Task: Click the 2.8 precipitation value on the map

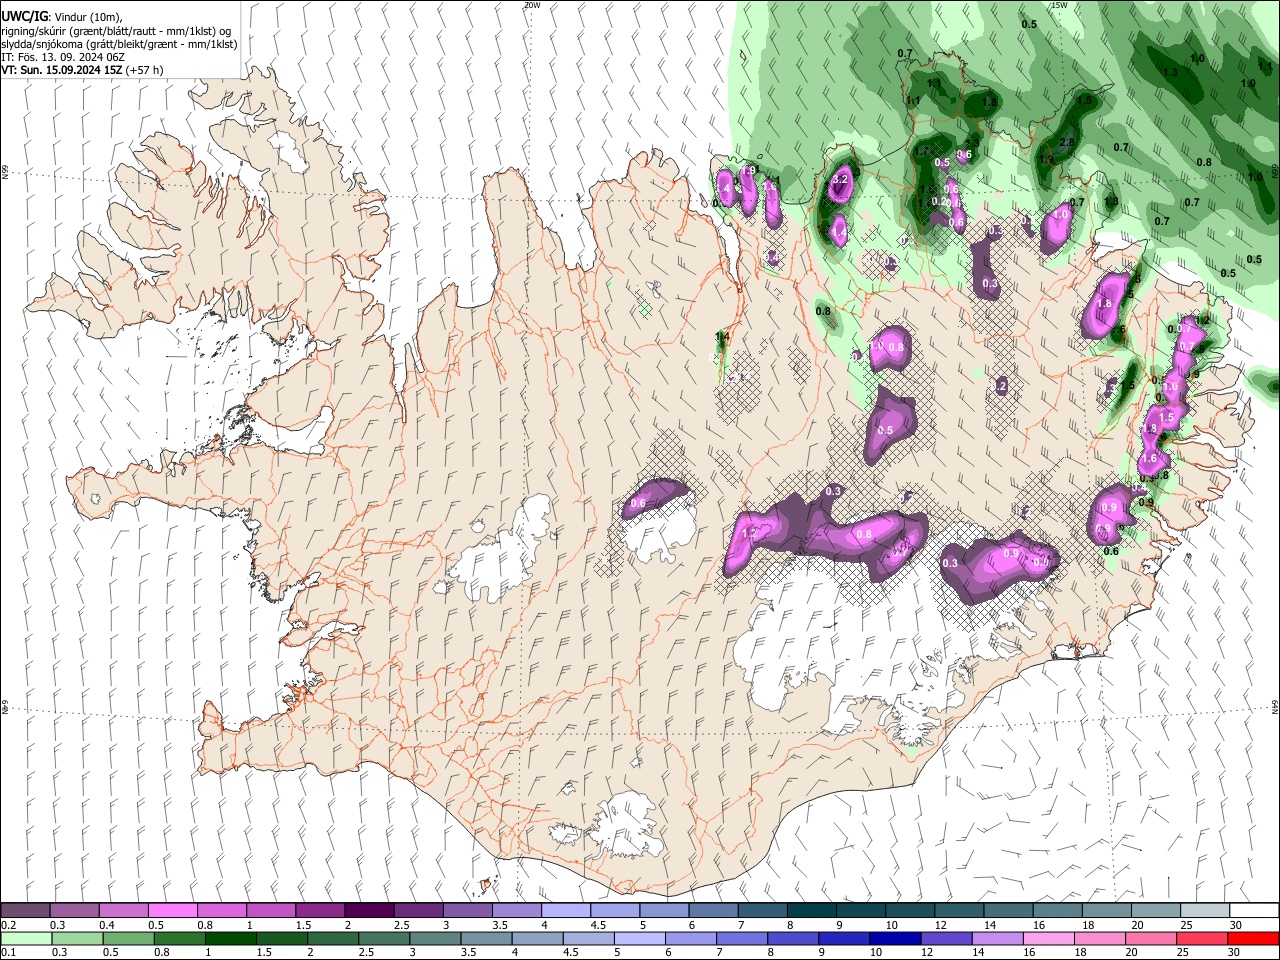Action: [1066, 143]
